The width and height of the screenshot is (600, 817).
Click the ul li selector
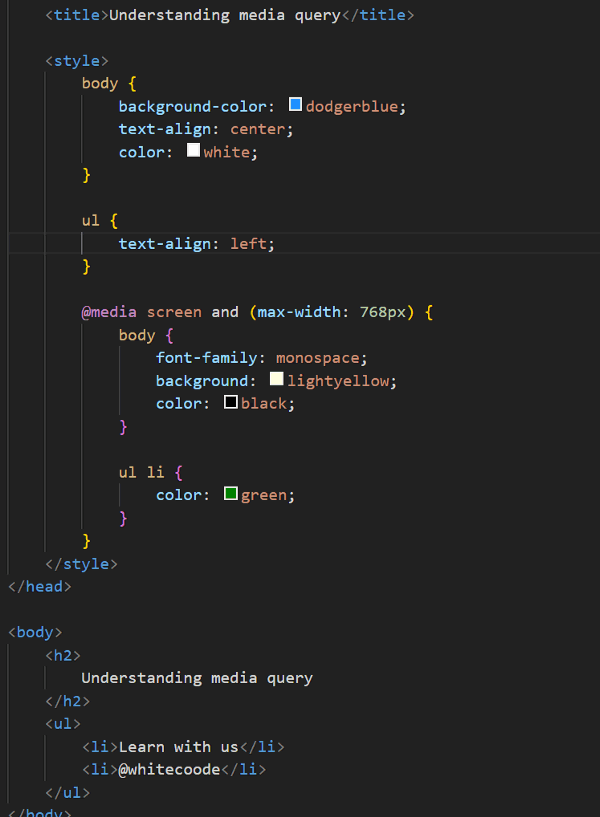(145, 472)
